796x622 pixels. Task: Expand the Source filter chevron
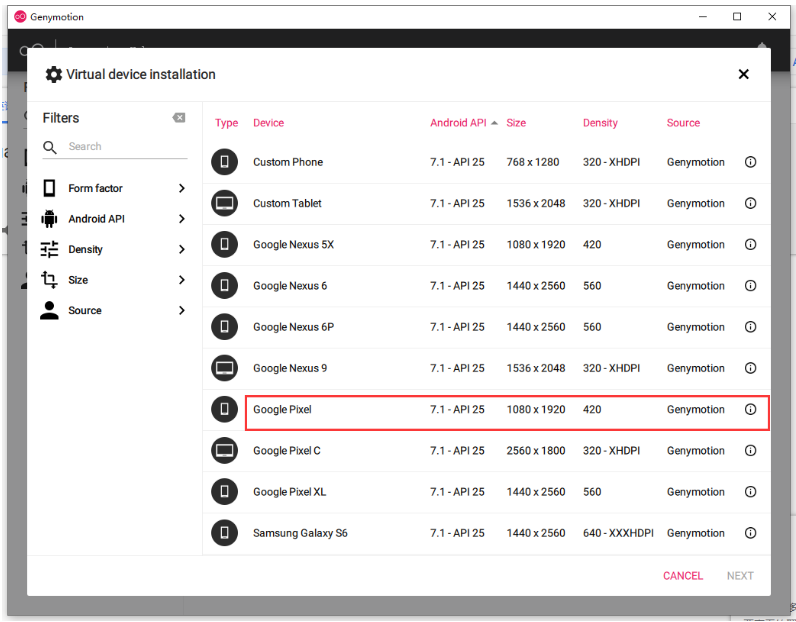(182, 310)
